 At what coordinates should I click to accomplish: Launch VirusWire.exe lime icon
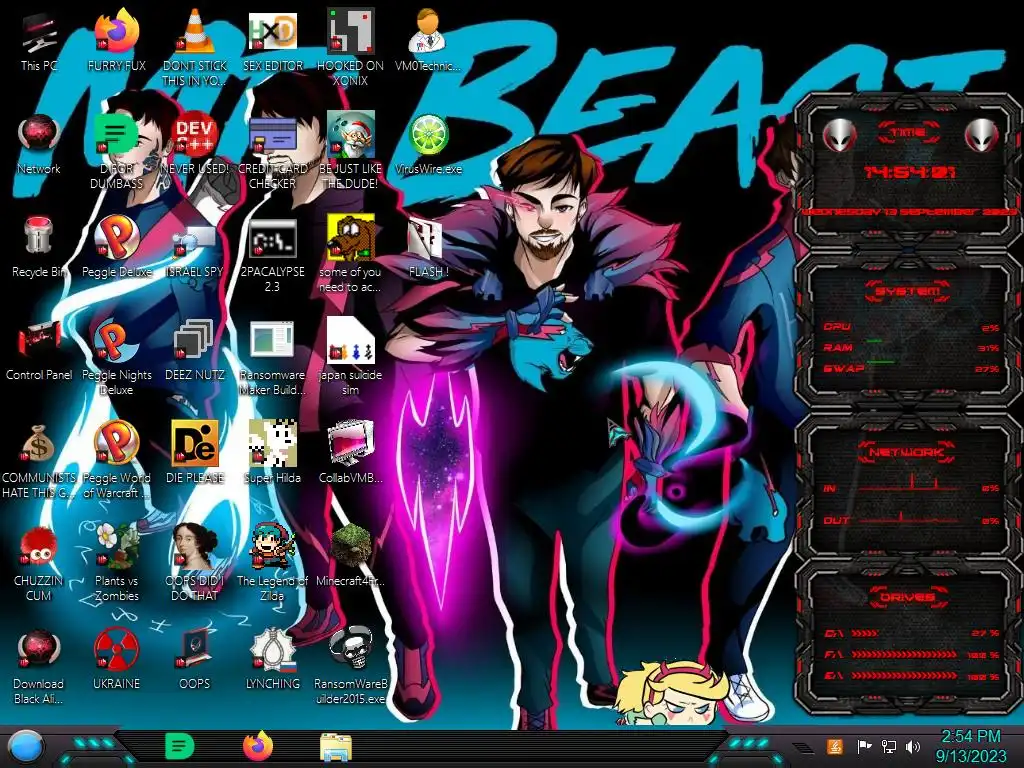pyautogui.click(x=428, y=145)
